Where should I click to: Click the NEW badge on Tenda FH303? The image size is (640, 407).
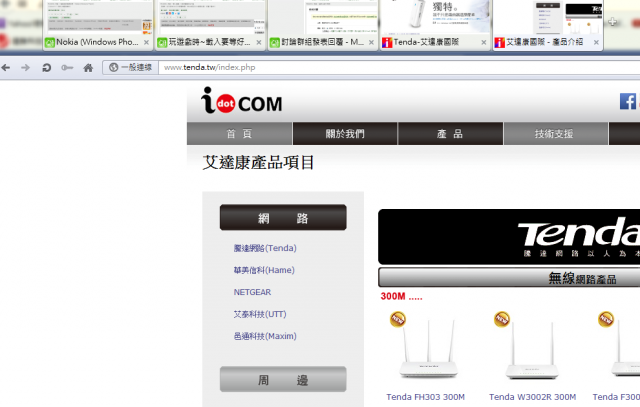click(398, 319)
